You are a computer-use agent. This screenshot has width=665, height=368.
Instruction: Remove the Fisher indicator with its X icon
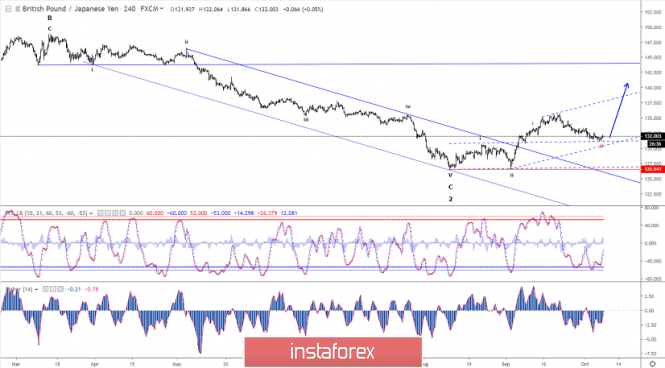[60, 289]
